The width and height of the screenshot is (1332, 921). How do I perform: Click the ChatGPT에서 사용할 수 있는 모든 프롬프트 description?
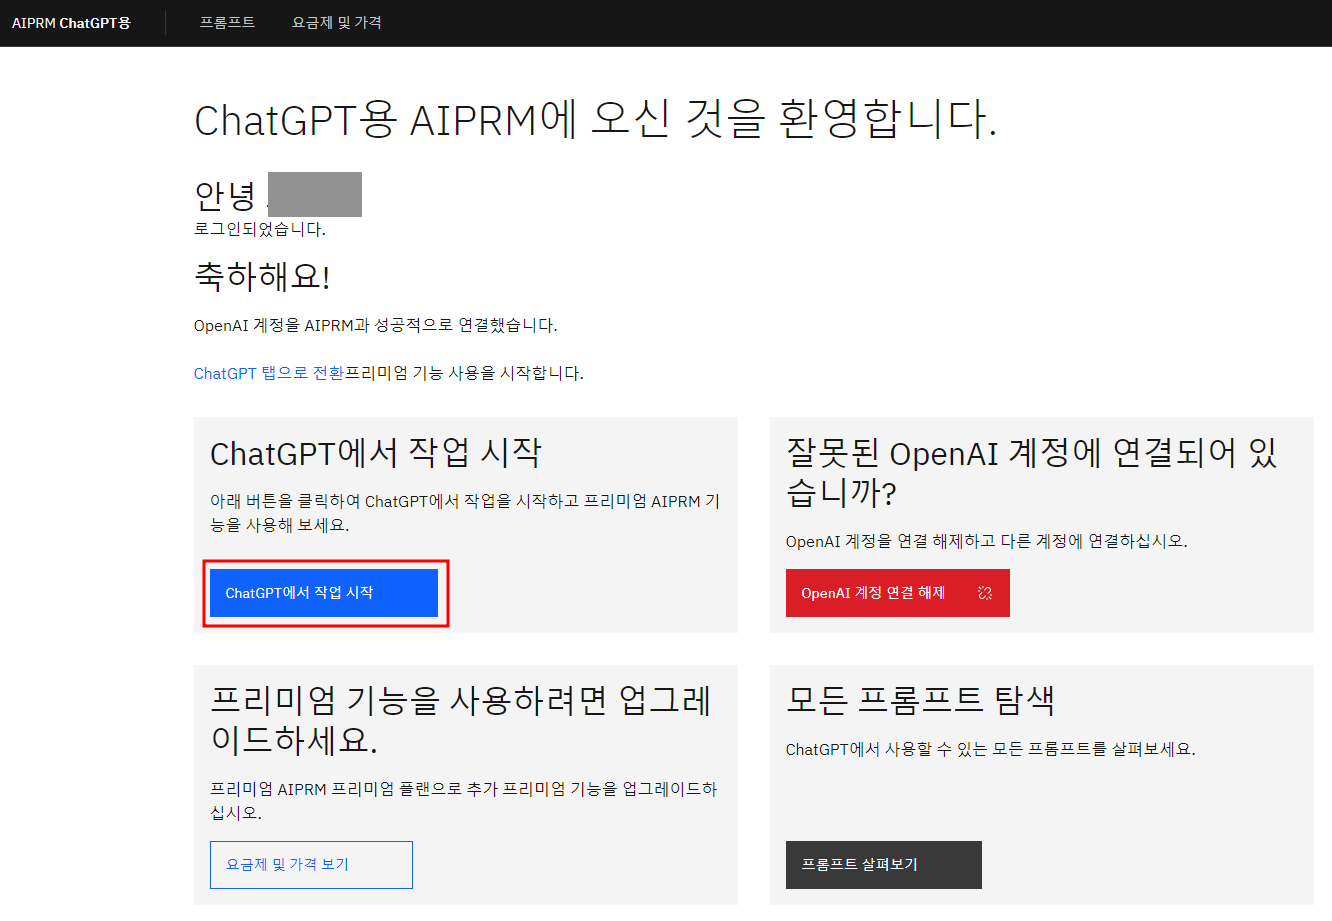[991, 749]
